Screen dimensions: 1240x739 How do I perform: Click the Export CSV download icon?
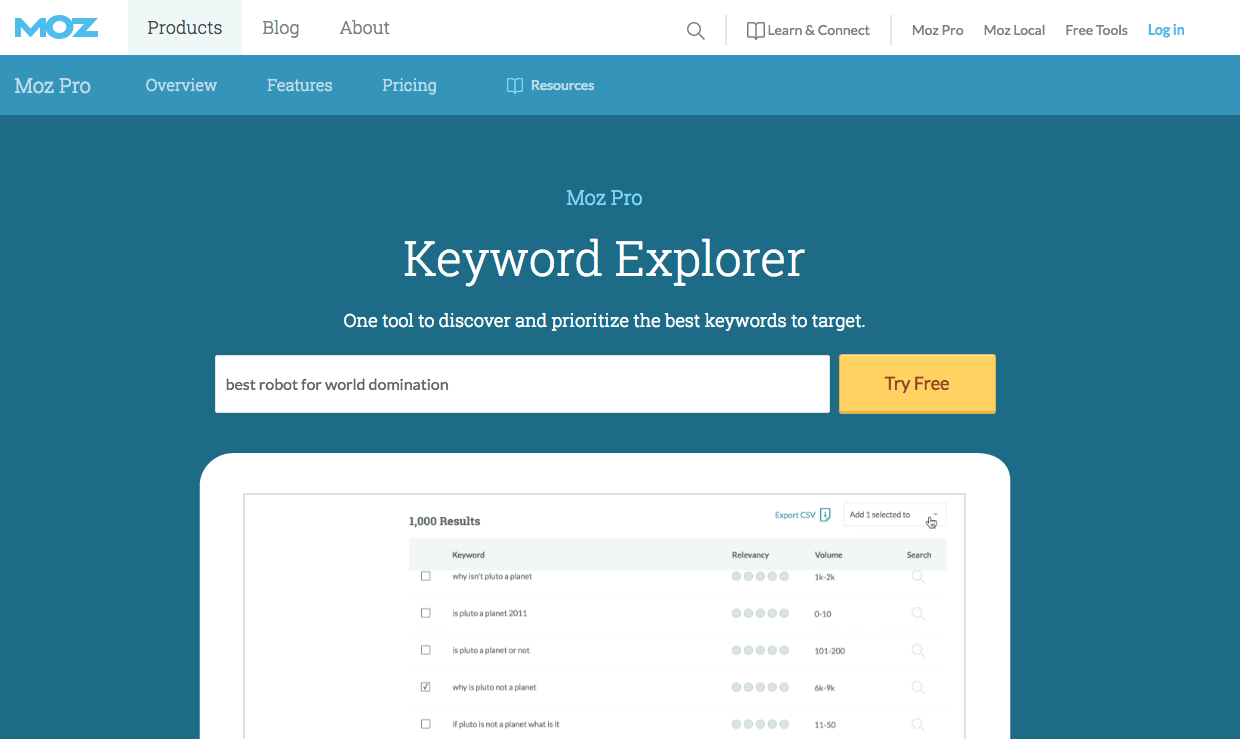(825, 515)
